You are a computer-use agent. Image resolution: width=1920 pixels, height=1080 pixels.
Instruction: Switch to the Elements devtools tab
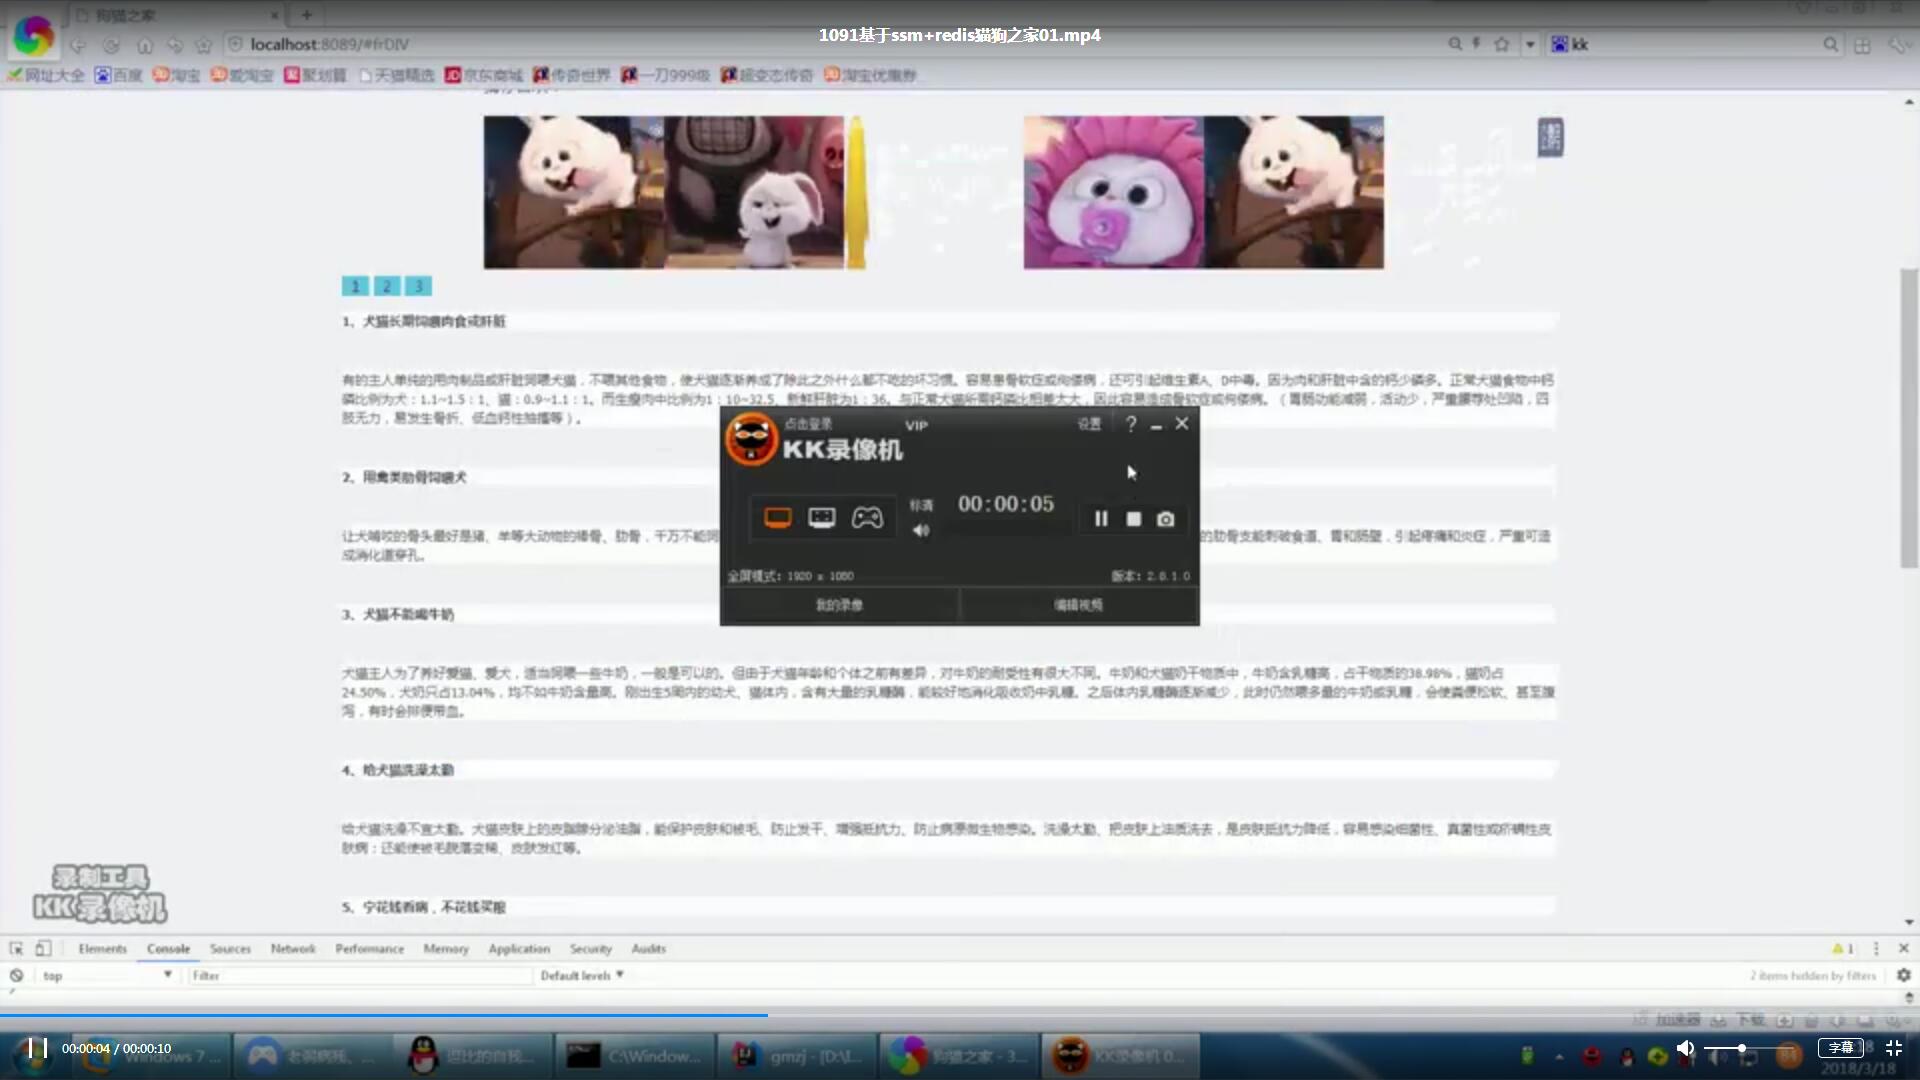(x=103, y=948)
